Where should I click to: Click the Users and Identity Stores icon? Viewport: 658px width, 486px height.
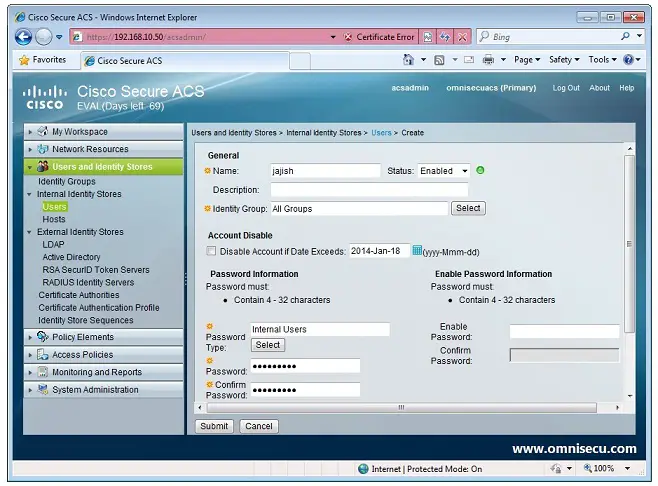tap(43, 166)
